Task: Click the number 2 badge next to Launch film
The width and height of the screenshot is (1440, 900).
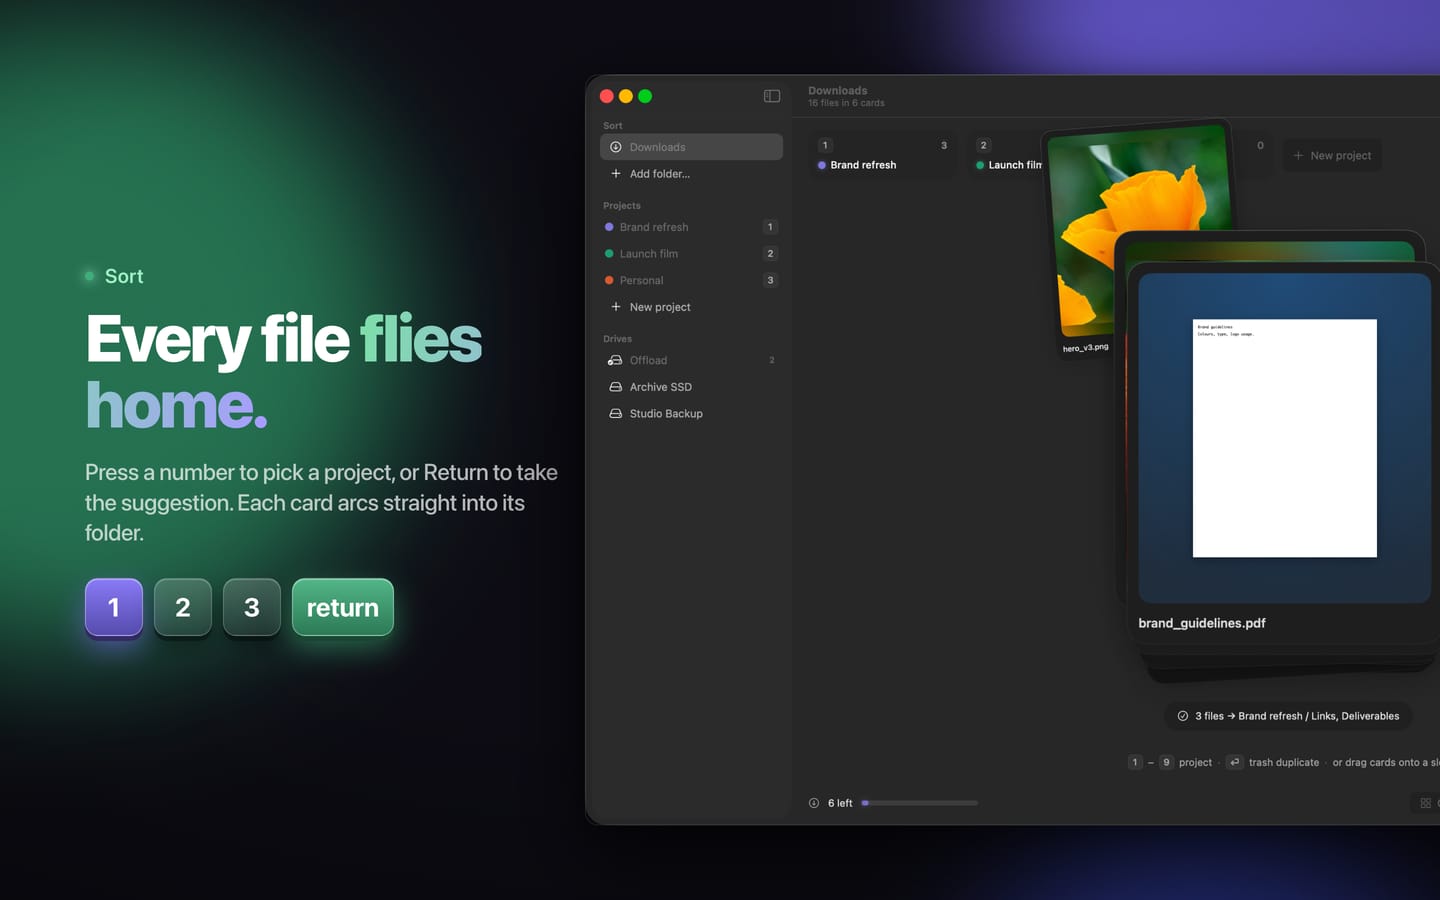Action: [x=770, y=254]
